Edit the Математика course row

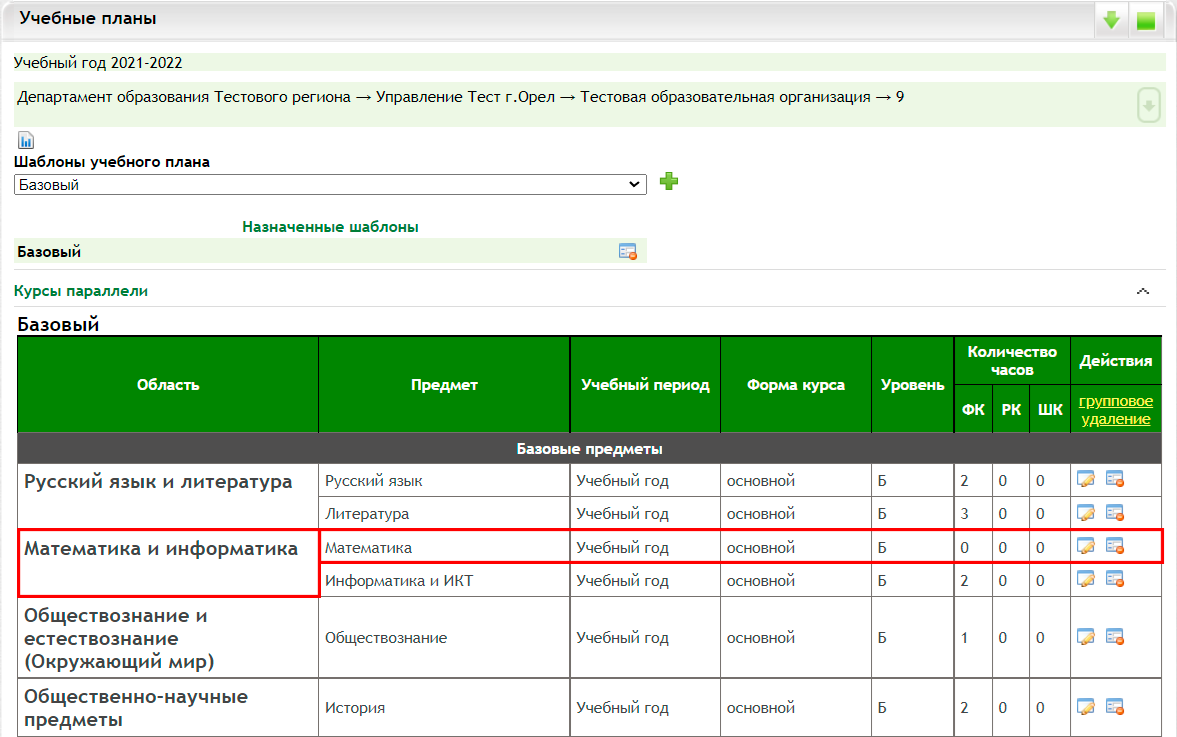point(1086,547)
